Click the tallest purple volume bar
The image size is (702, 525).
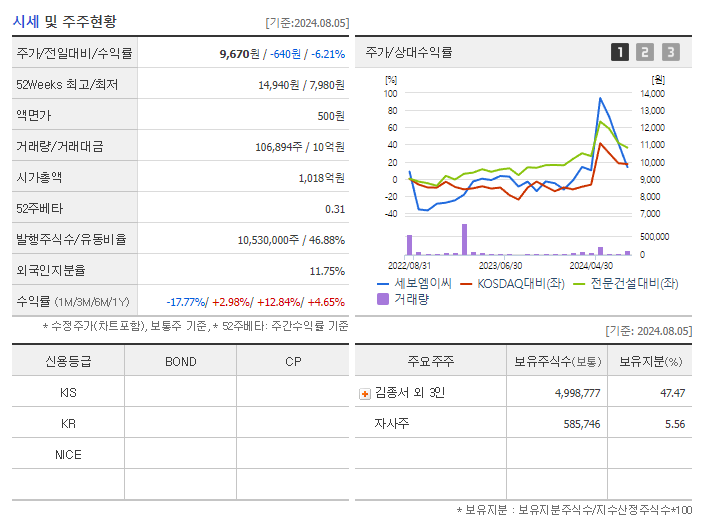(464, 239)
